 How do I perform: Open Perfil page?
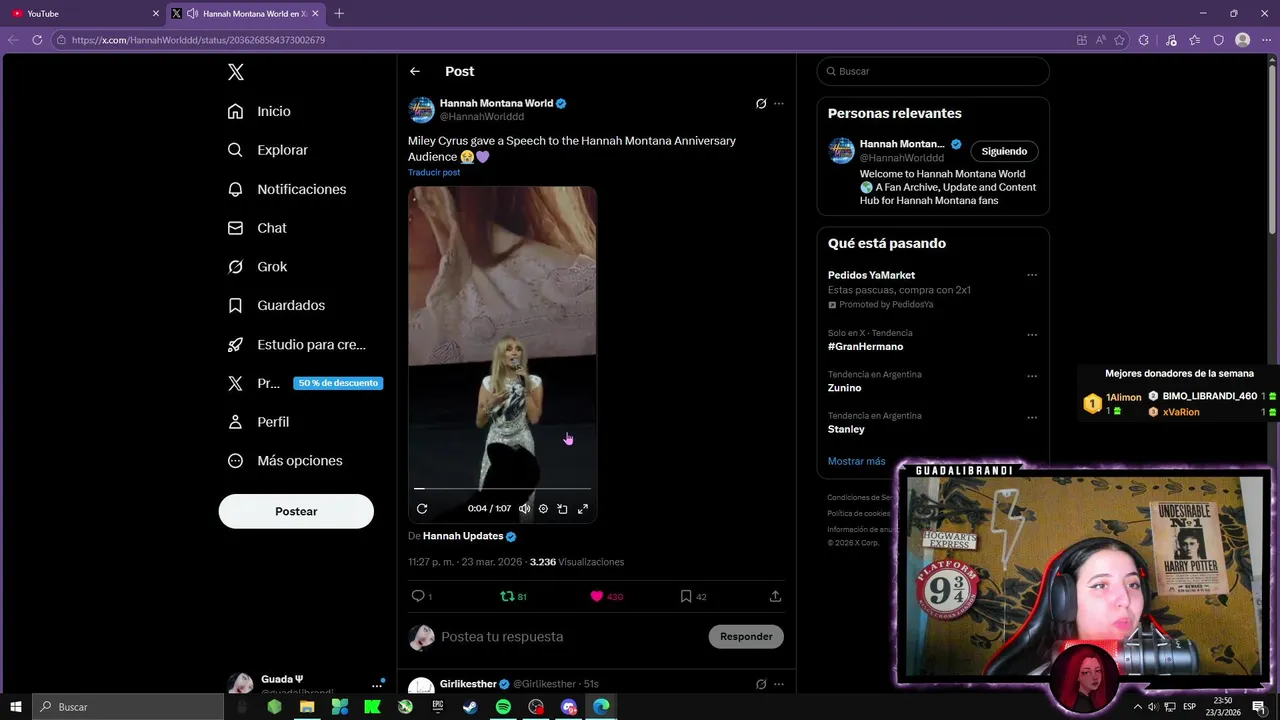[x=258, y=422]
